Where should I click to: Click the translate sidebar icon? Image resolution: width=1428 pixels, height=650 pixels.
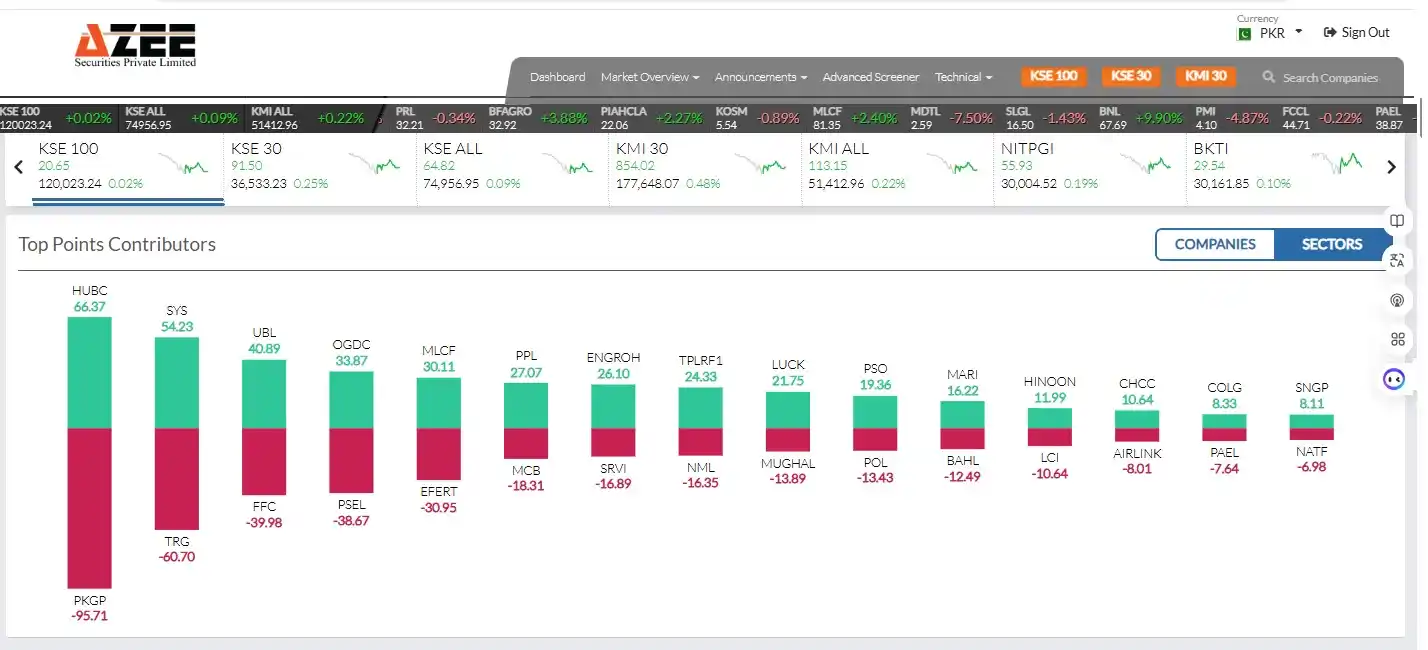tap(1398, 260)
